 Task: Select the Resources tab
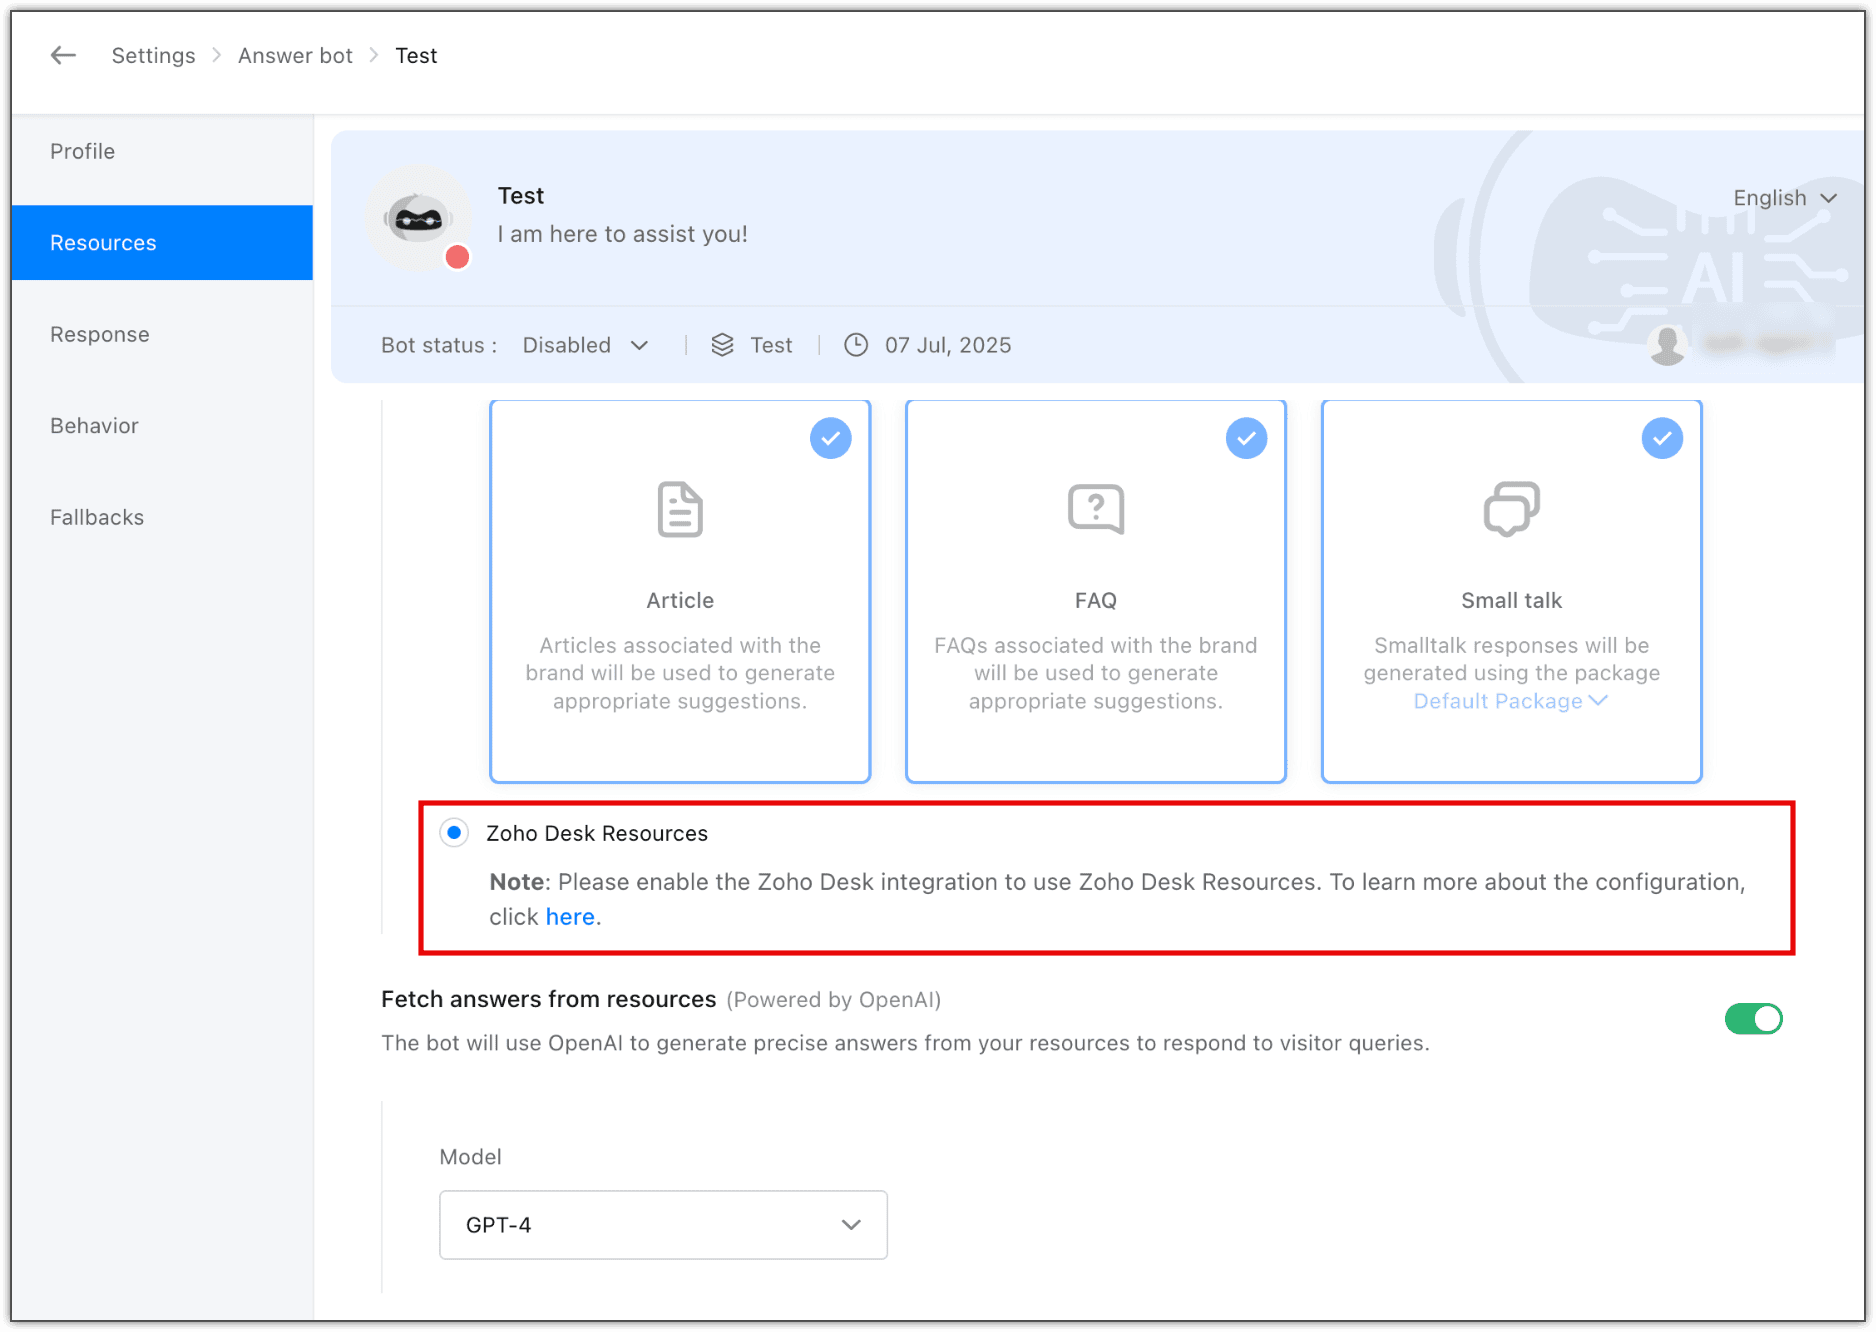[x=162, y=243]
